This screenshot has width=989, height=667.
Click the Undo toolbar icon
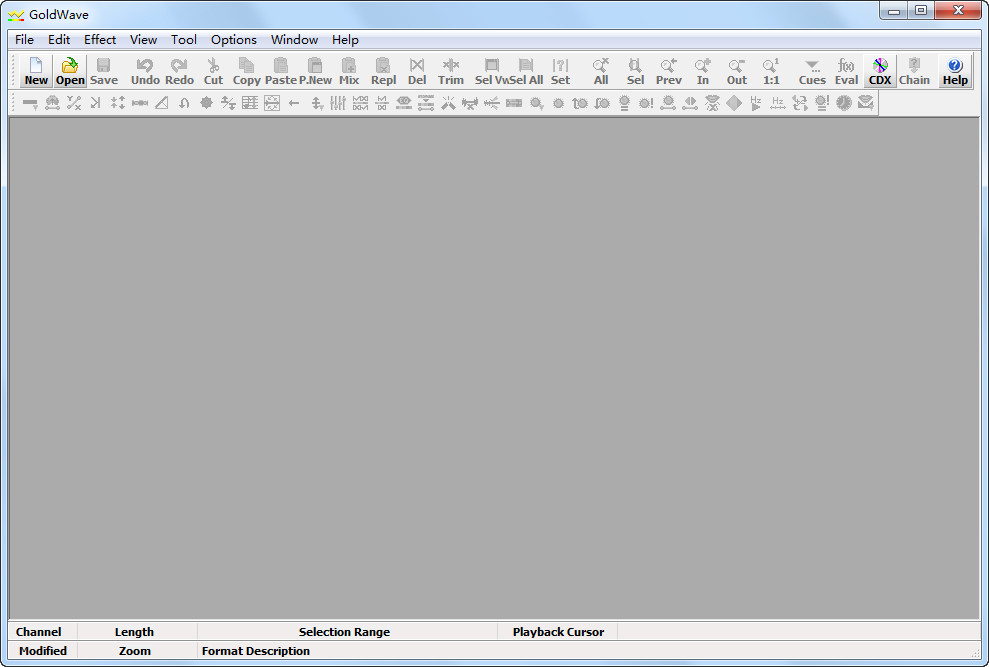(145, 71)
